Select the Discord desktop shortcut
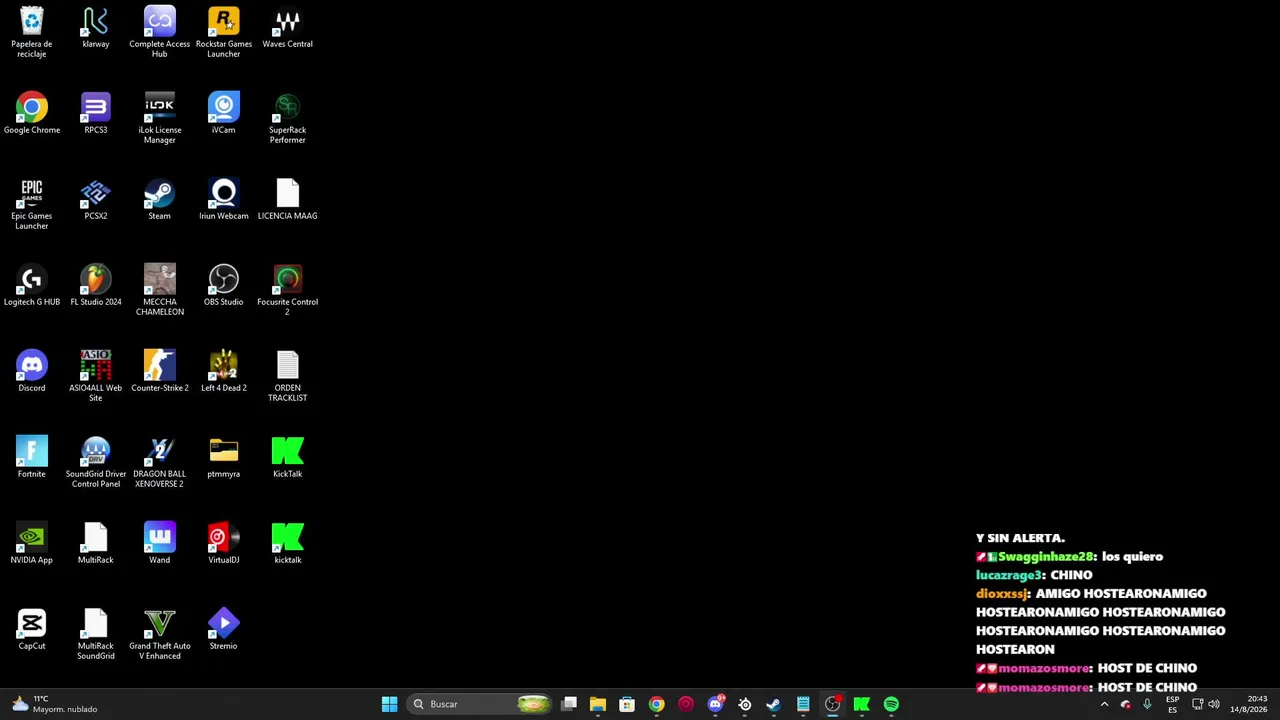 [32, 372]
